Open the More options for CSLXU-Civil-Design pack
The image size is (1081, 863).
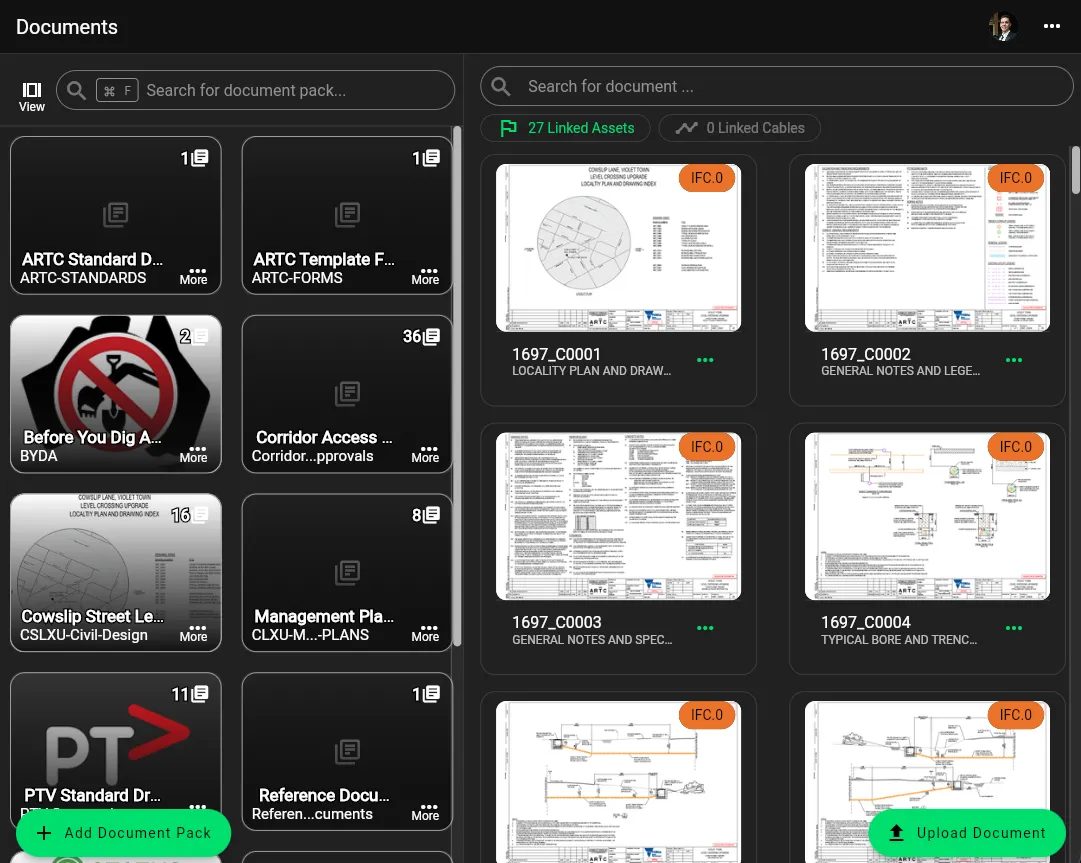(x=193, y=629)
